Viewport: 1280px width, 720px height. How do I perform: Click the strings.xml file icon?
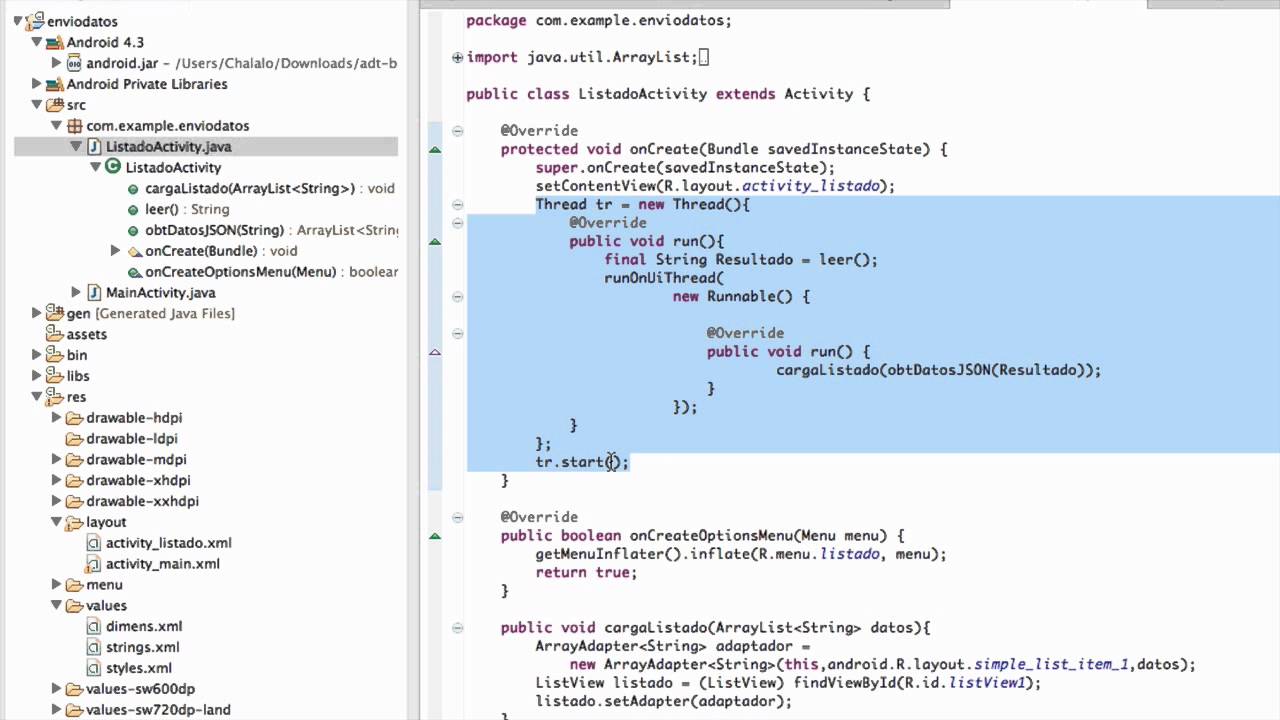coord(94,647)
